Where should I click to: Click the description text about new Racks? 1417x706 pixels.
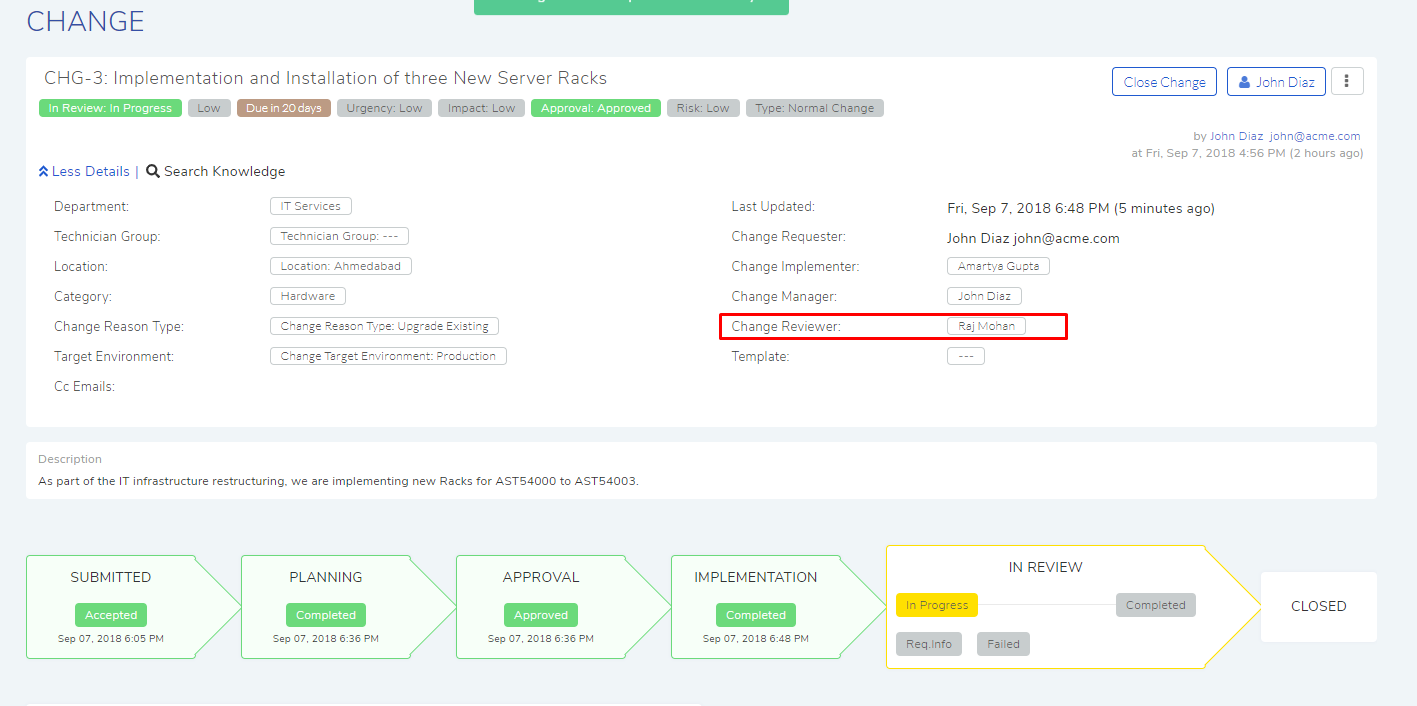click(338, 481)
